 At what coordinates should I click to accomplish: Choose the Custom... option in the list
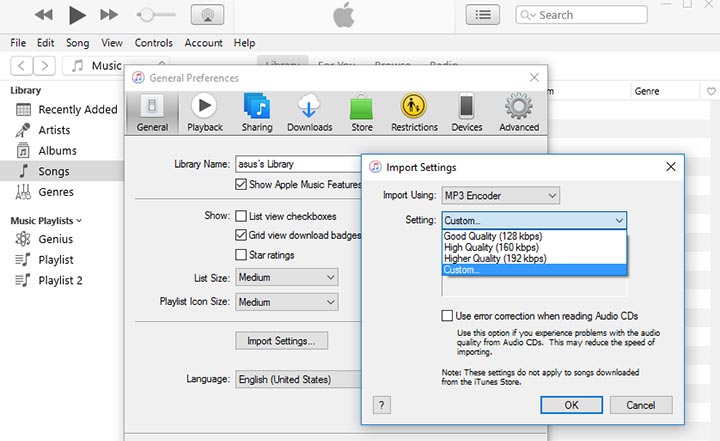point(534,270)
